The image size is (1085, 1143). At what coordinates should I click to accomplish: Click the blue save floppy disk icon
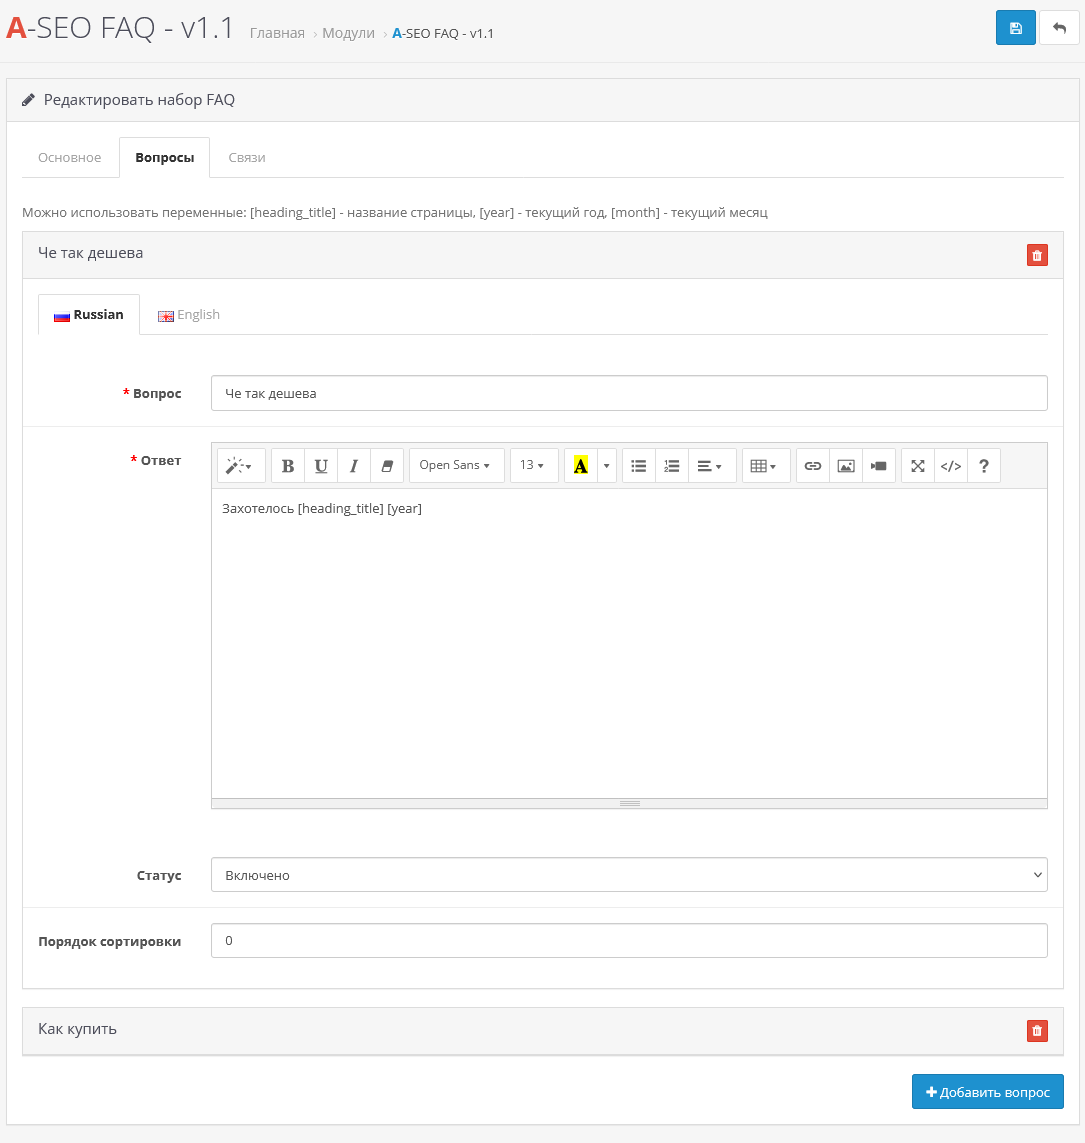[x=1015, y=28]
